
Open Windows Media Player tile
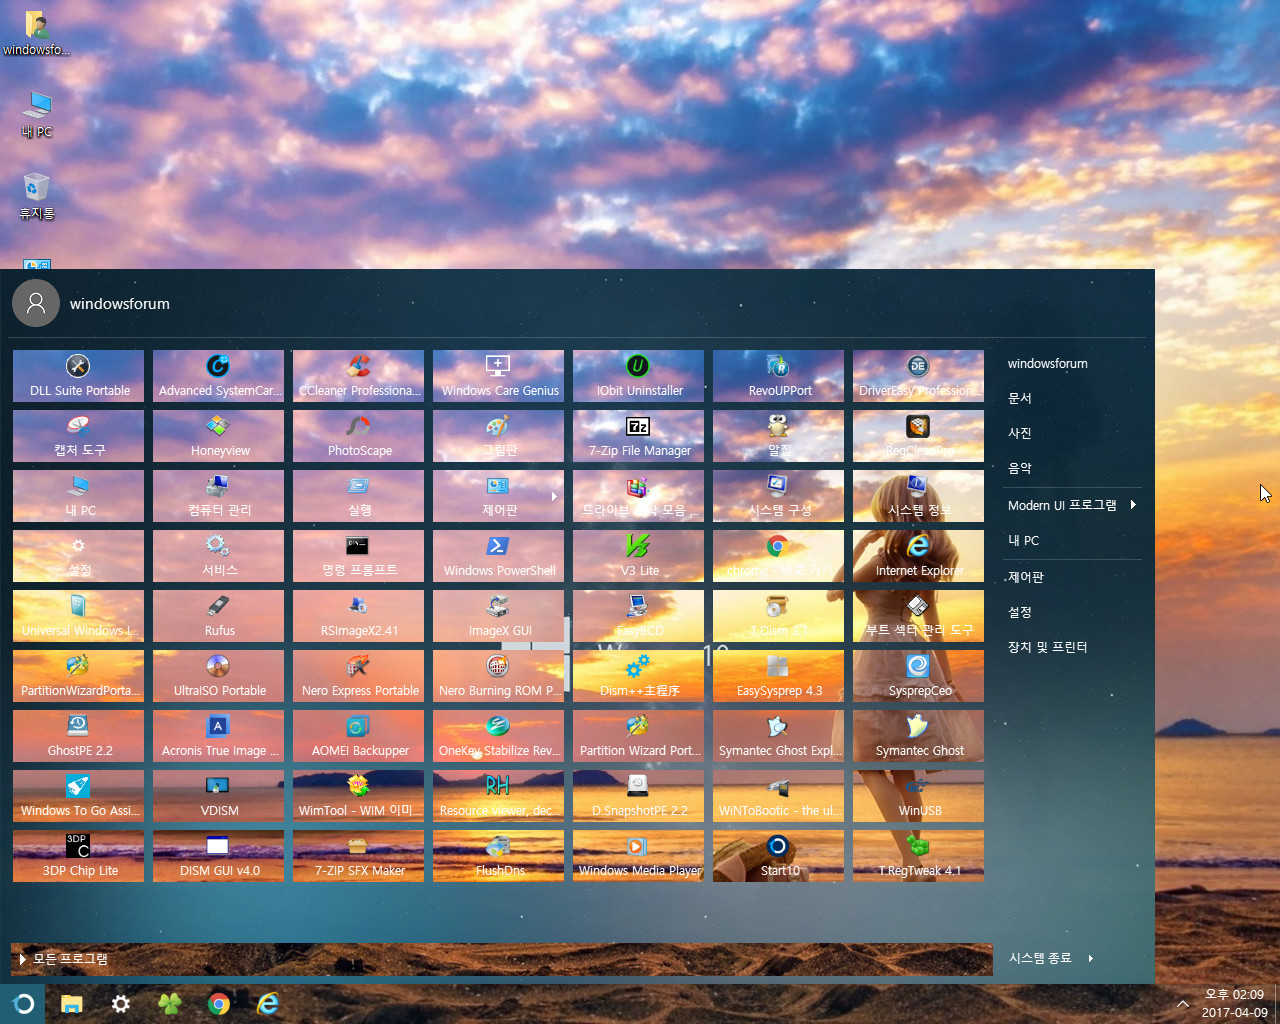point(638,856)
